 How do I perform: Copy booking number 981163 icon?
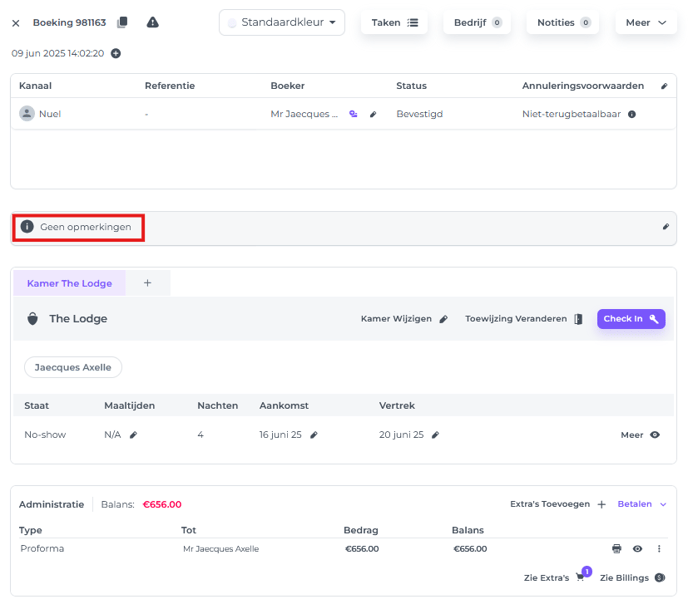(x=122, y=22)
